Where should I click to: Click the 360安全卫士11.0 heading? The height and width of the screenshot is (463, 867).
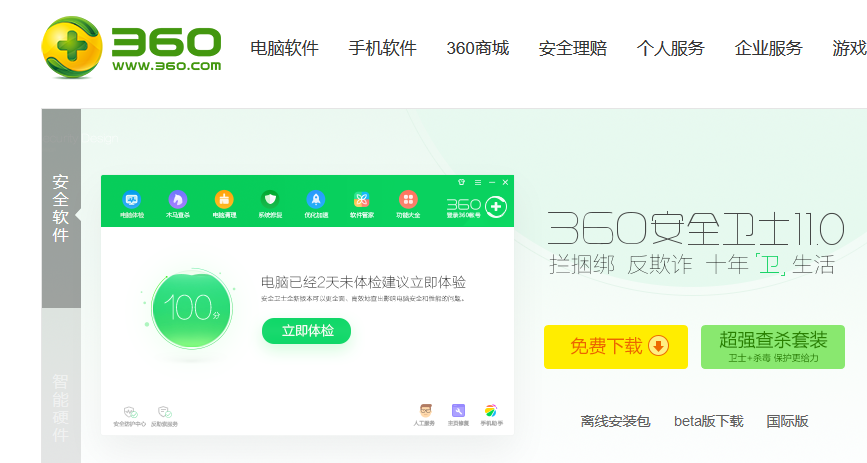coord(696,228)
